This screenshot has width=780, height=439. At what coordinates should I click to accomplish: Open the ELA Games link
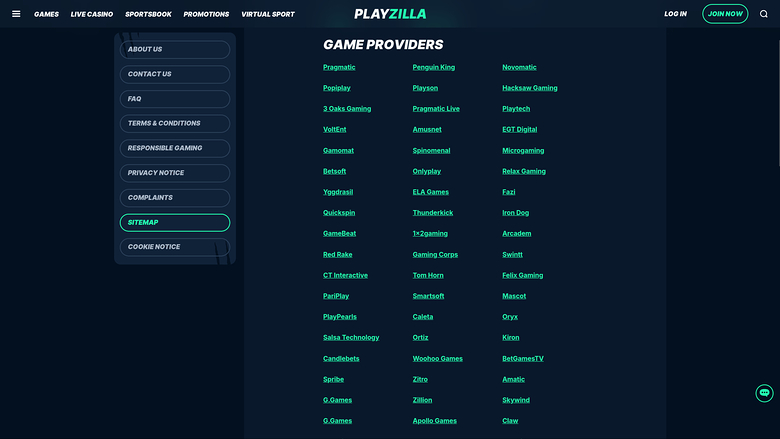(430, 192)
